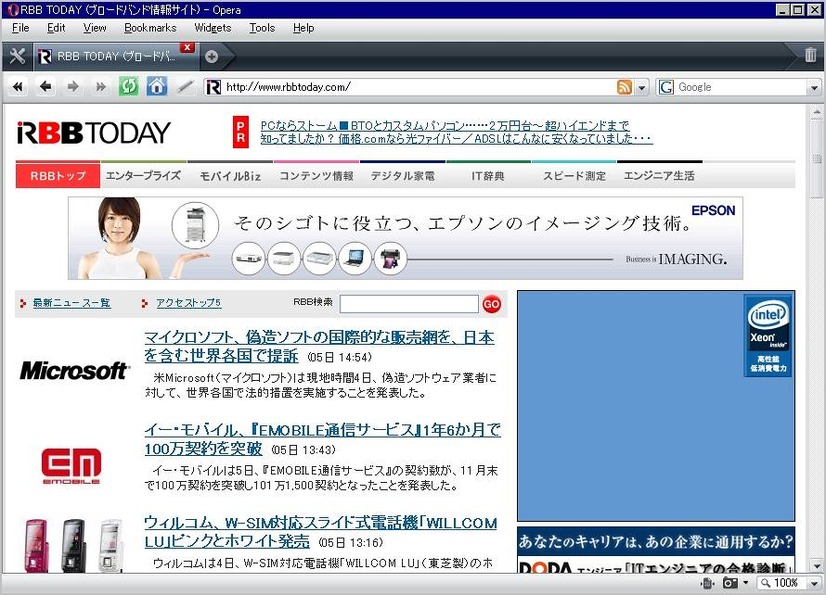Open the panels wrench icon
This screenshot has height=595, width=826.
tap(17, 56)
